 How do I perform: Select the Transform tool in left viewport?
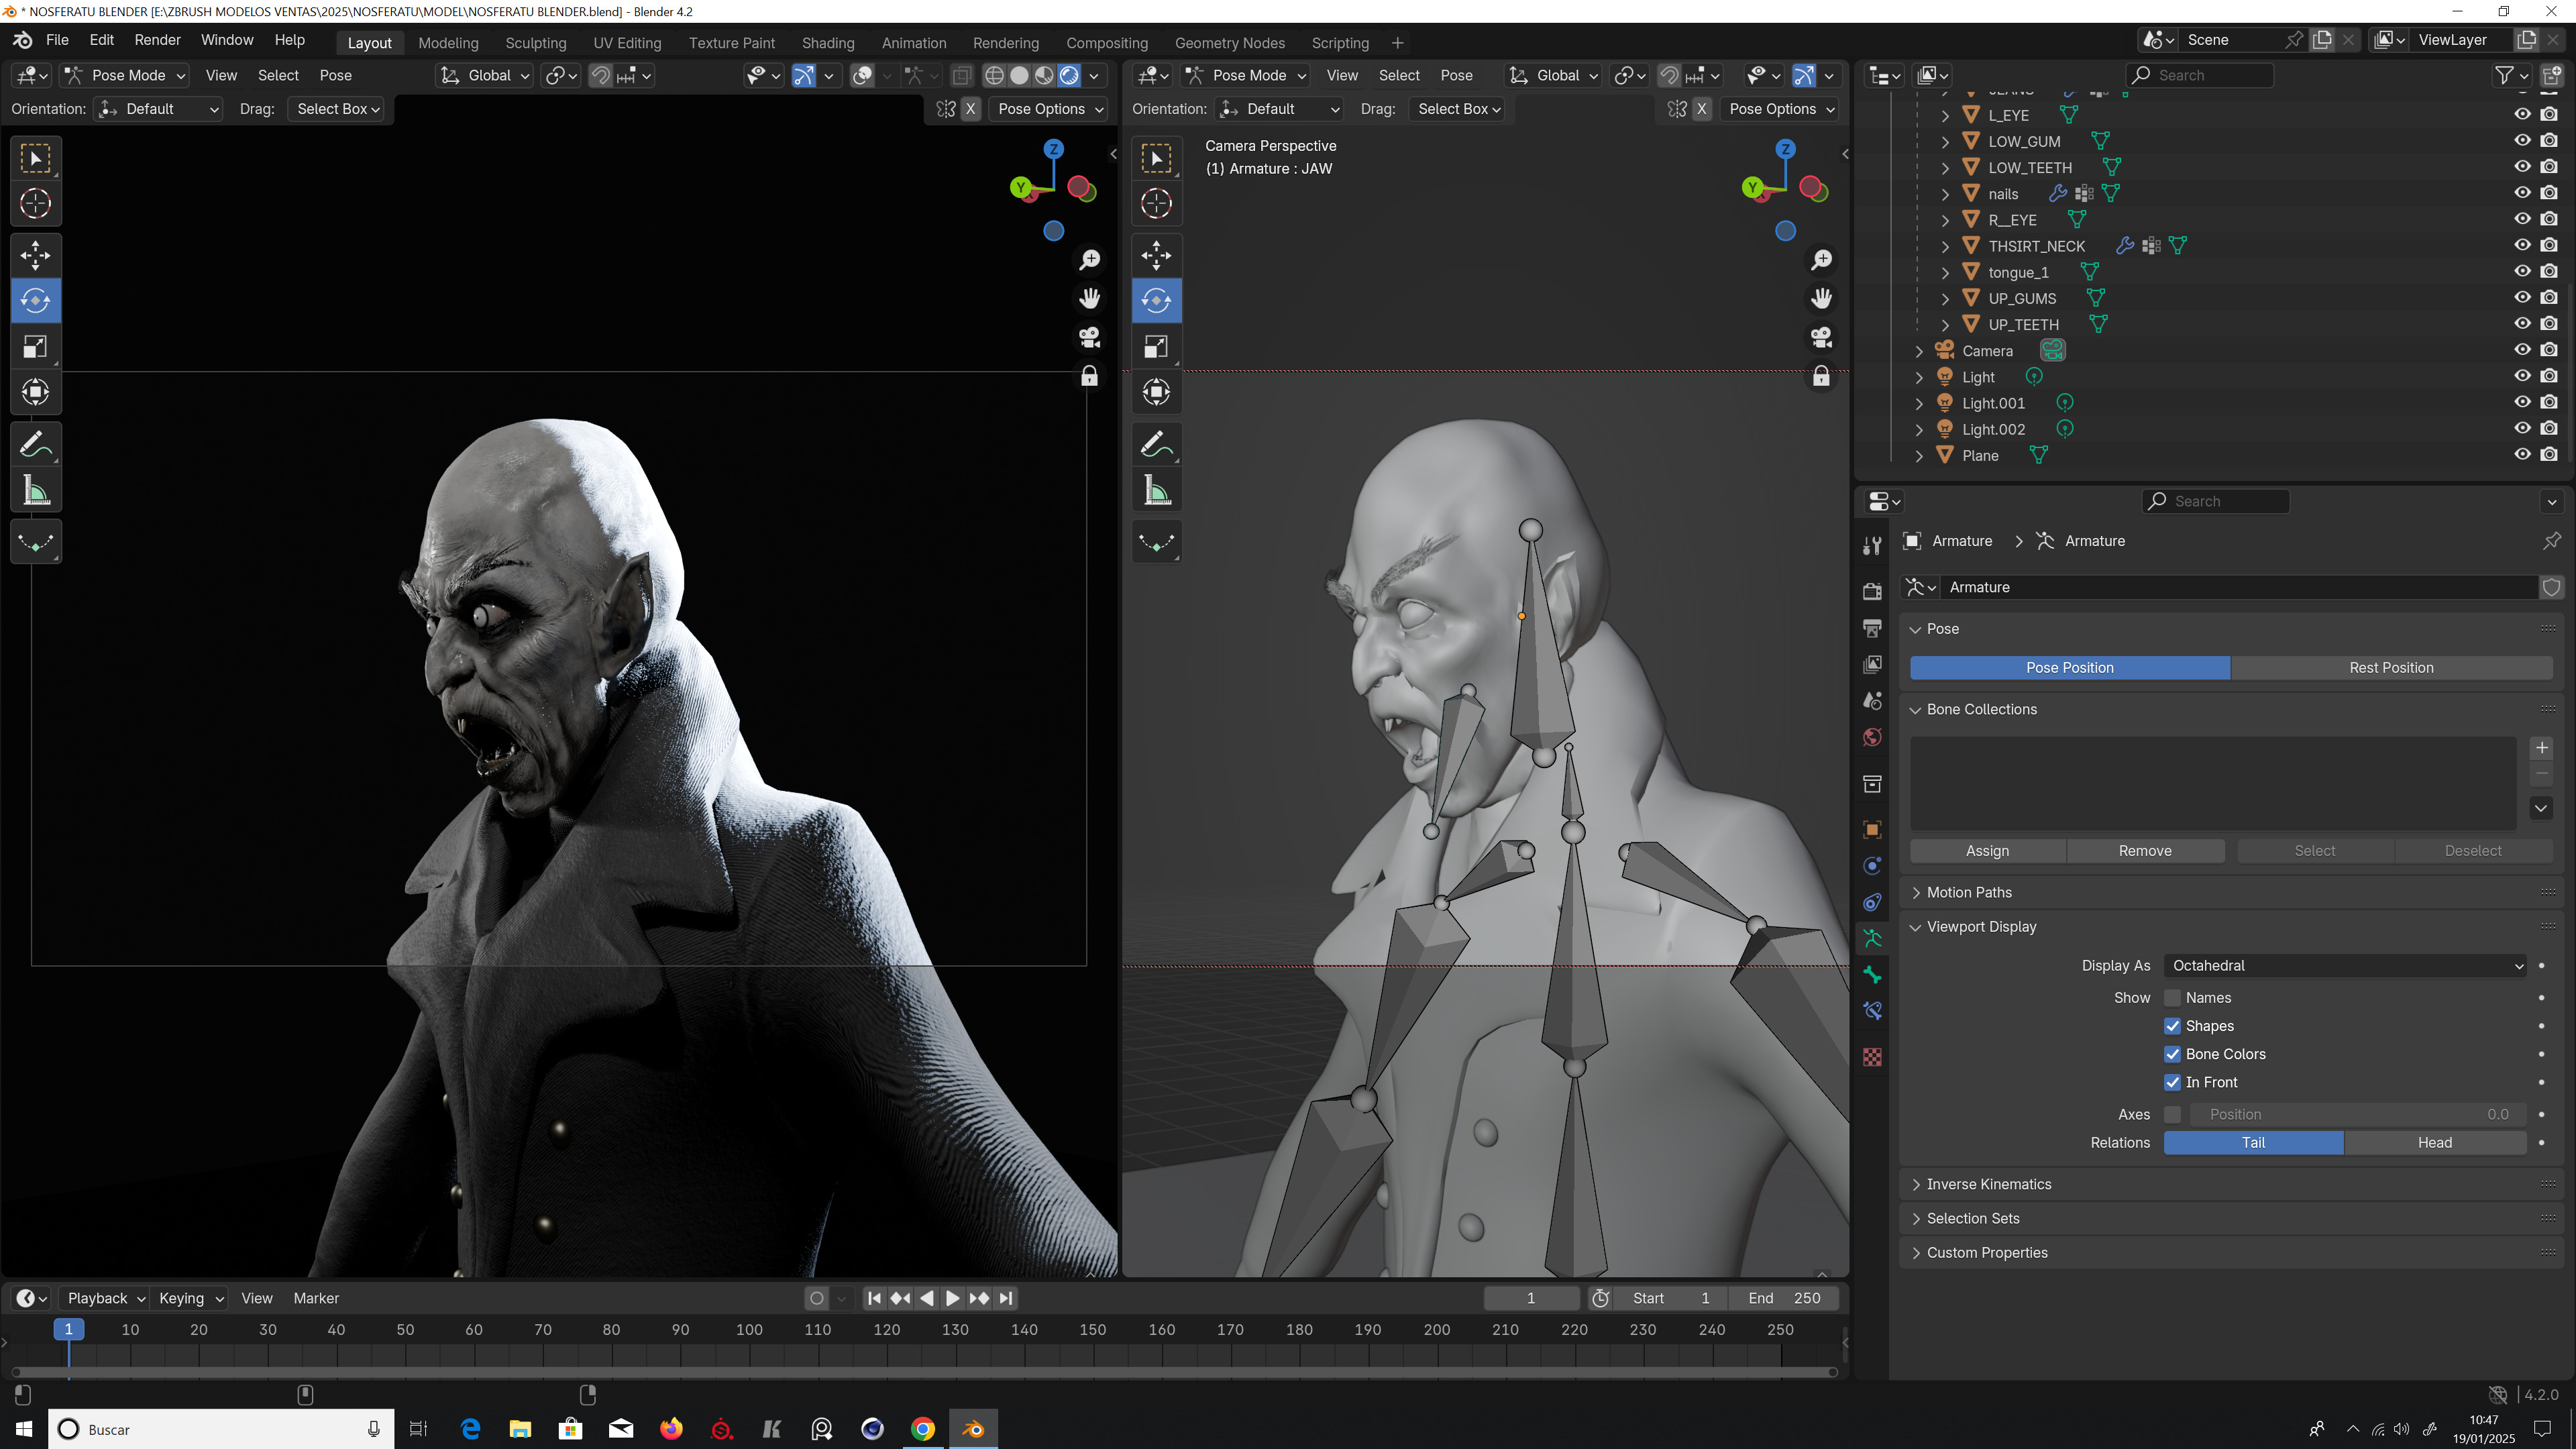point(35,392)
